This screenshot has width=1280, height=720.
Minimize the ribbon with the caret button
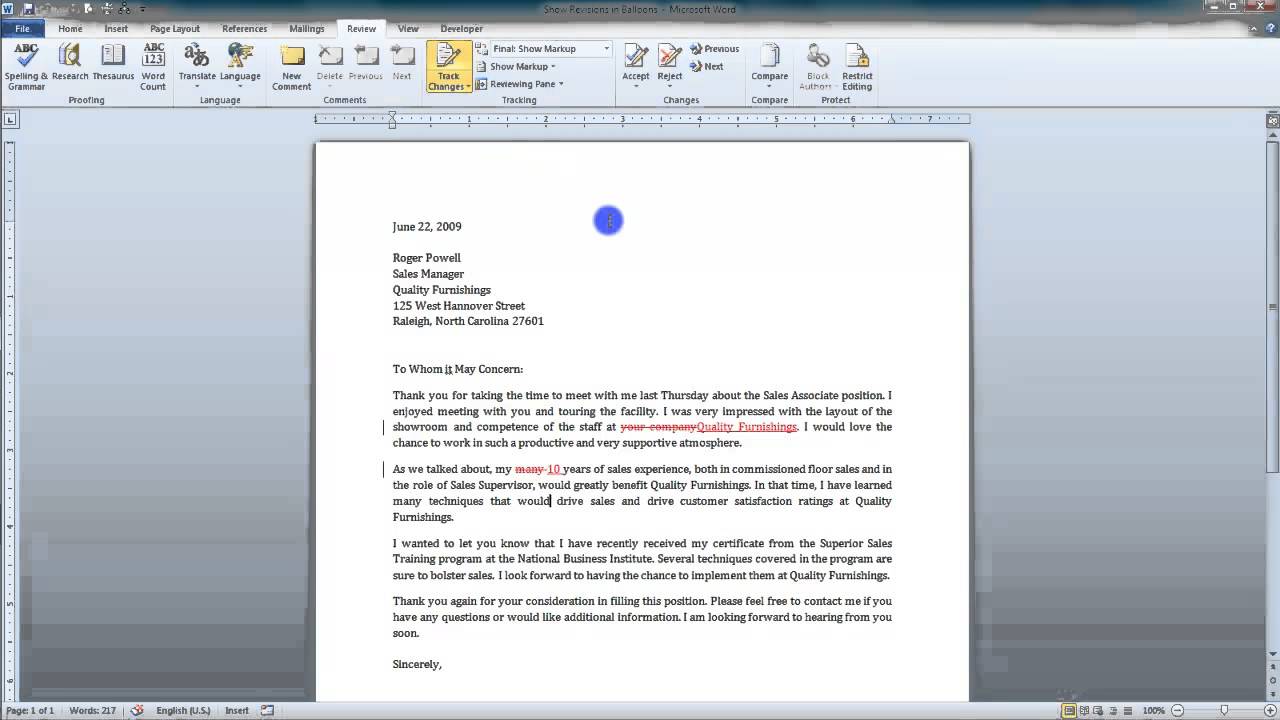tap(1254, 29)
